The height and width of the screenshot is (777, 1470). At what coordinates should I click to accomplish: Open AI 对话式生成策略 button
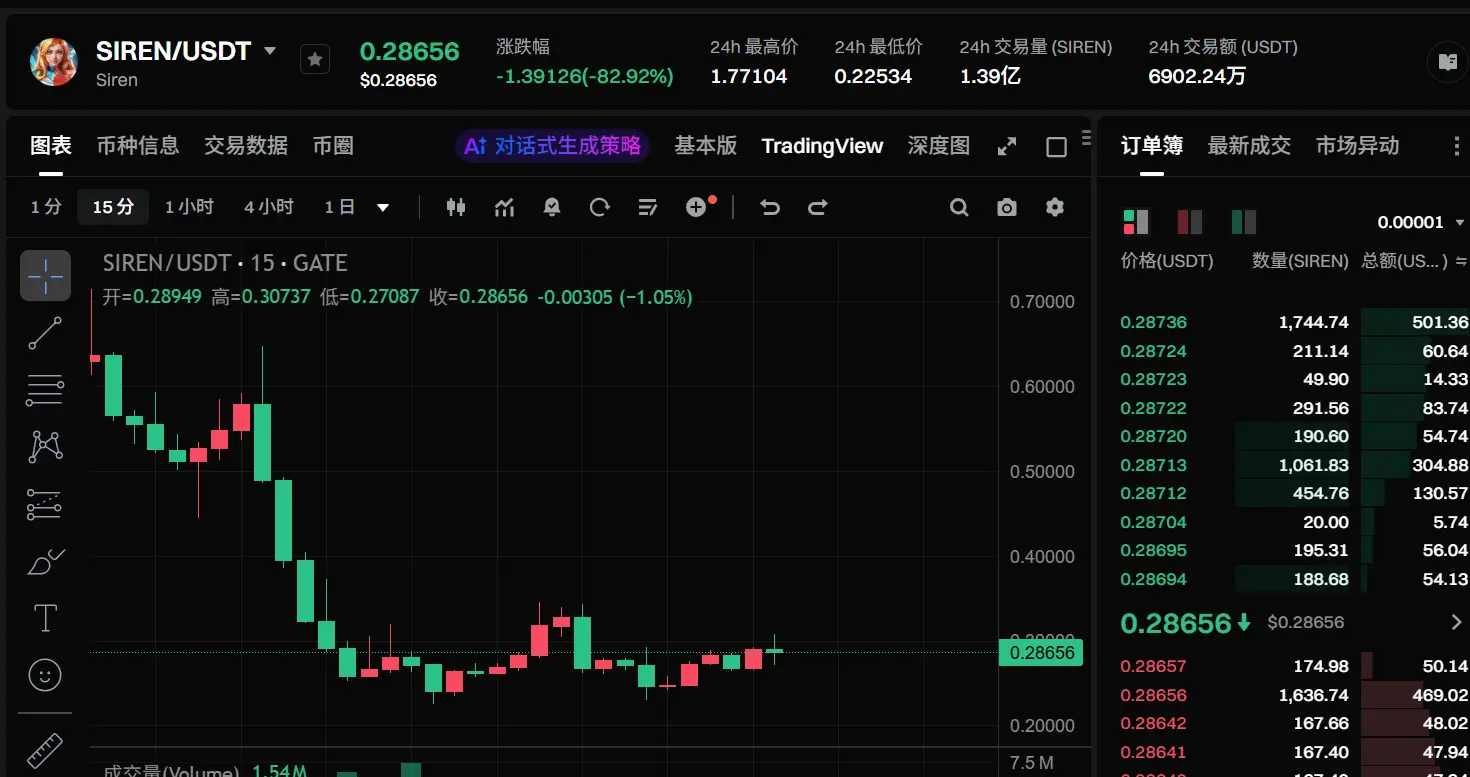553,146
